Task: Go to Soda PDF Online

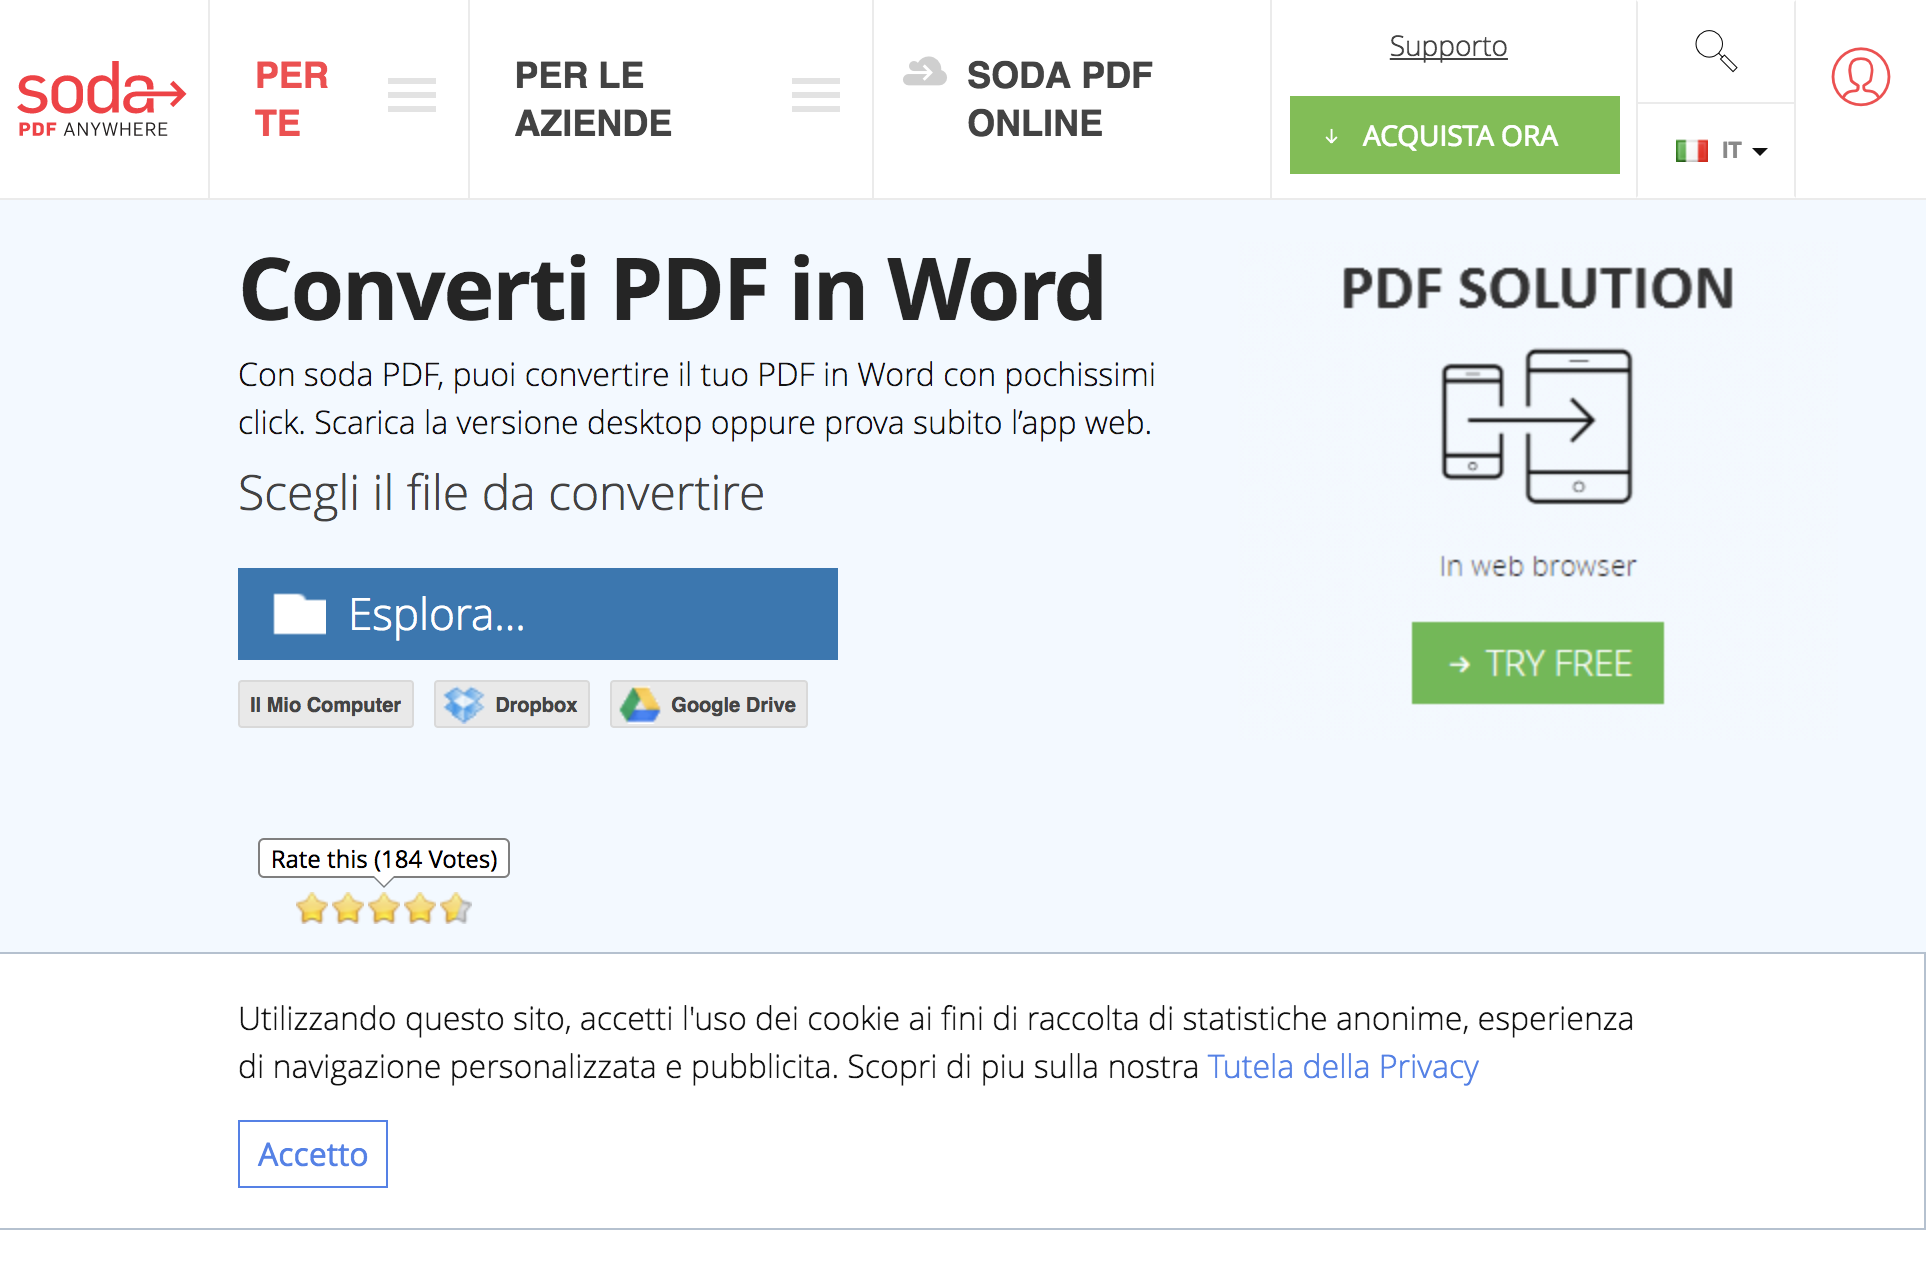Action: [x=1059, y=99]
